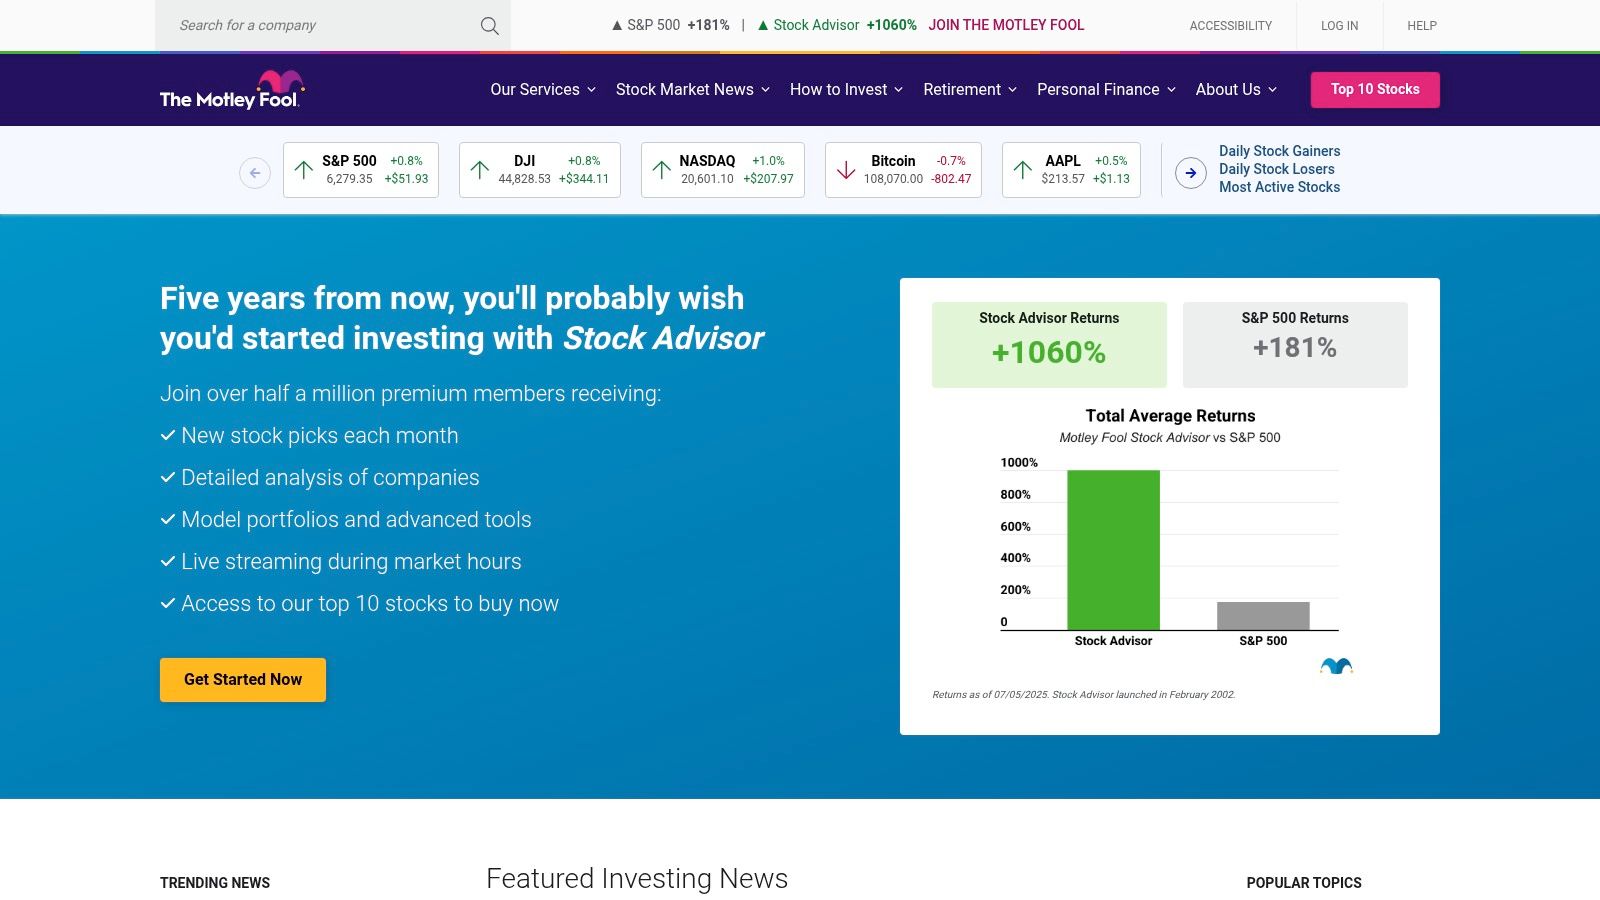This screenshot has width=1600, height=900.
Task: Expand the Retirement menu chevron
Action: (1012, 90)
